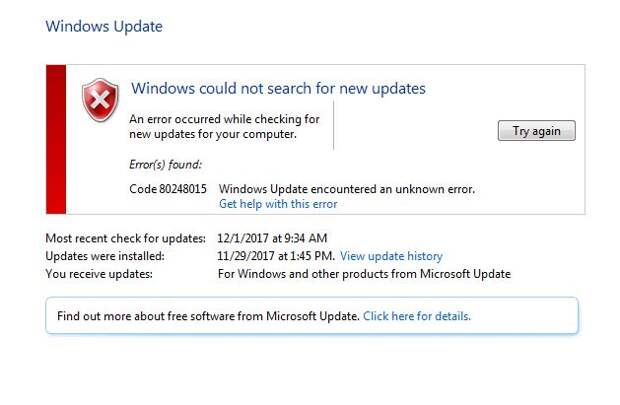The width and height of the screenshot is (620, 405).
Task: Click the error code 80248015 text
Action: tap(168, 189)
